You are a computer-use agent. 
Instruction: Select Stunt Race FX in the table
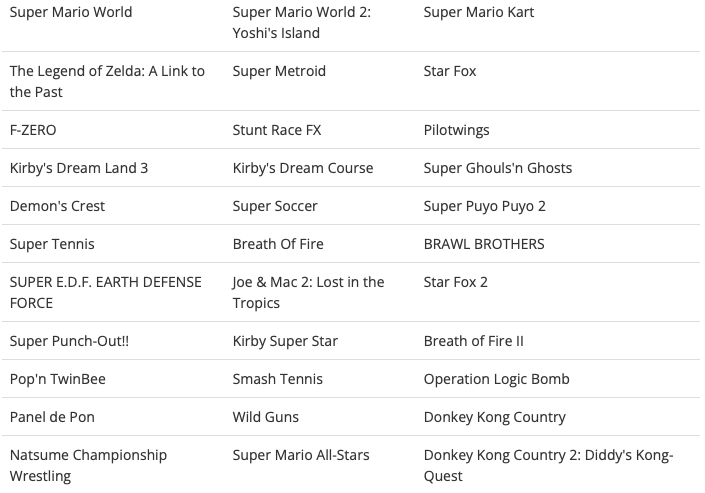click(277, 130)
